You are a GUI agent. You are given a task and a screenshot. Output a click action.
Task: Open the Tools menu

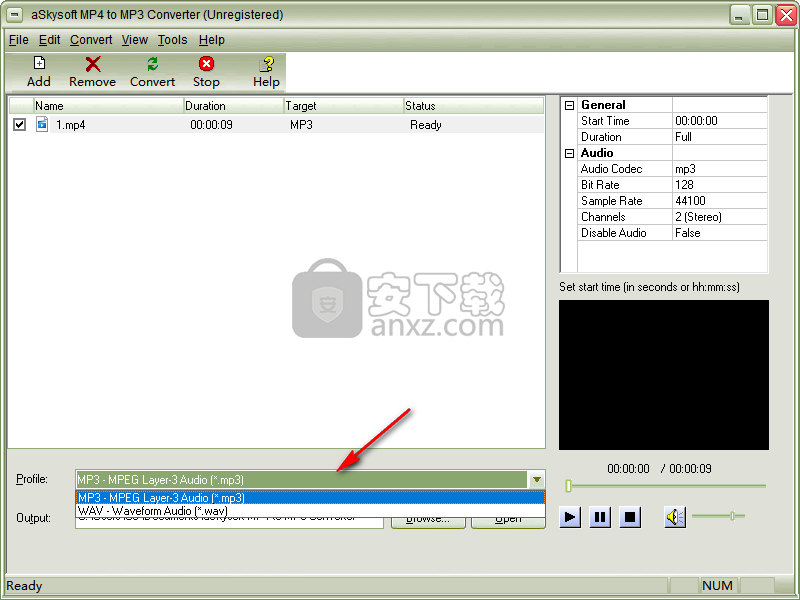[x=172, y=40]
